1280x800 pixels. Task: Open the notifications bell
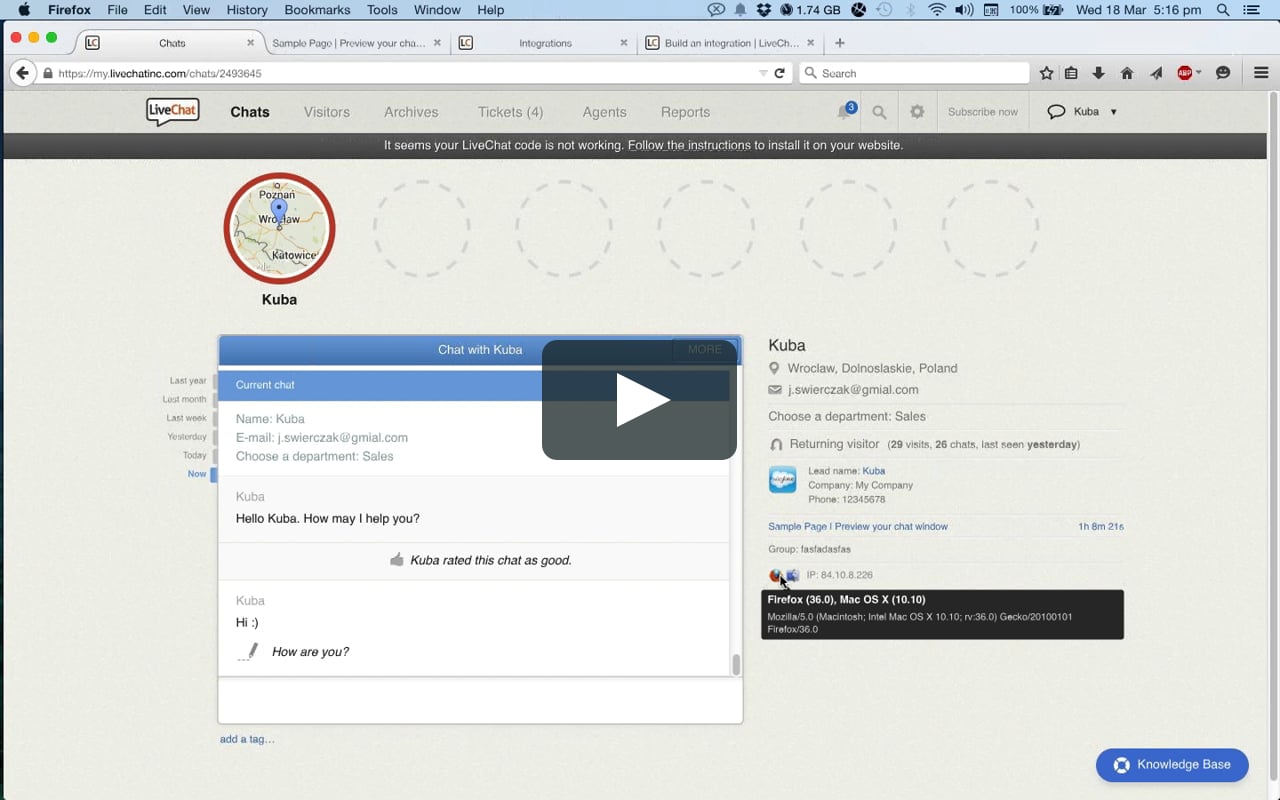(844, 112)
